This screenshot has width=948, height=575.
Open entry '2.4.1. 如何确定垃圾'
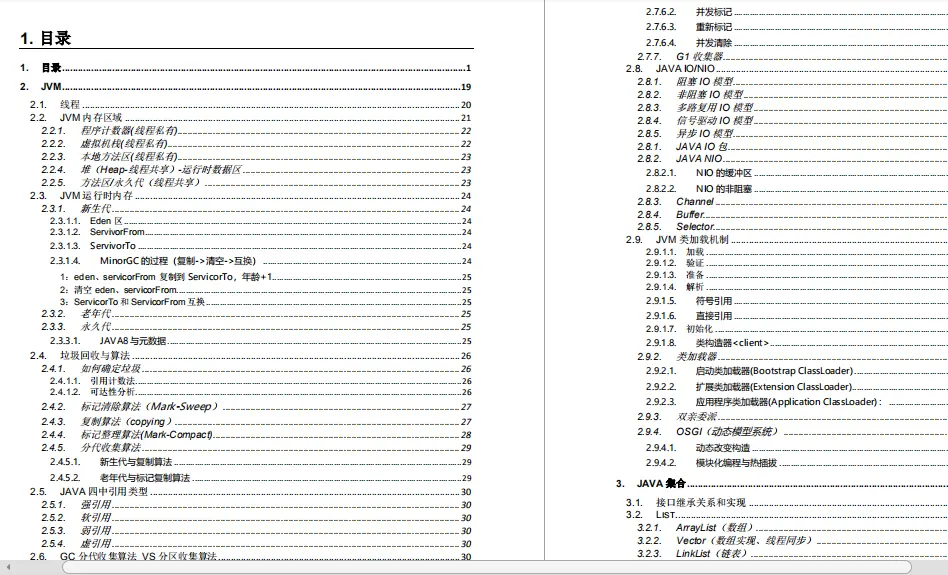tap(256, 369)
